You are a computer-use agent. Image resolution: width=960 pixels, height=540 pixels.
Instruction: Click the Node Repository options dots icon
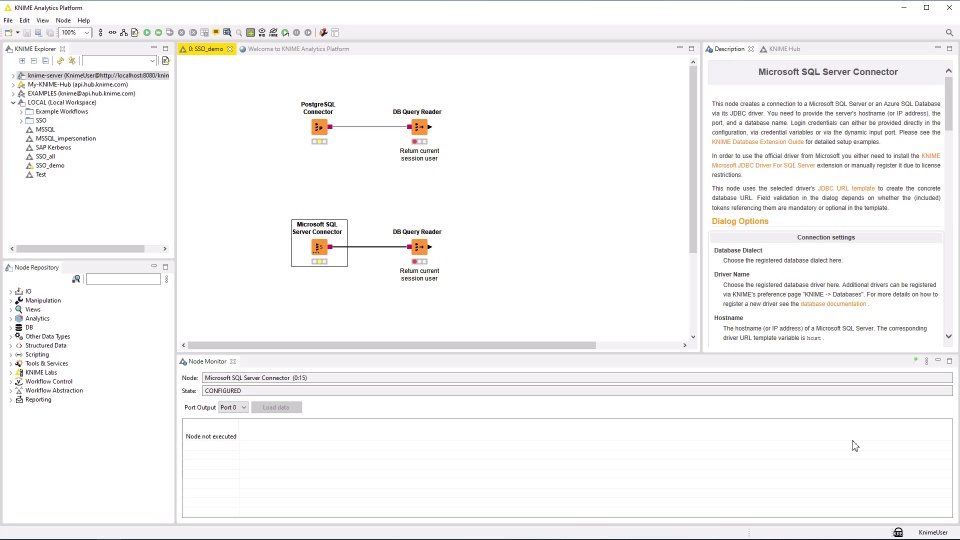coord(167,279)
